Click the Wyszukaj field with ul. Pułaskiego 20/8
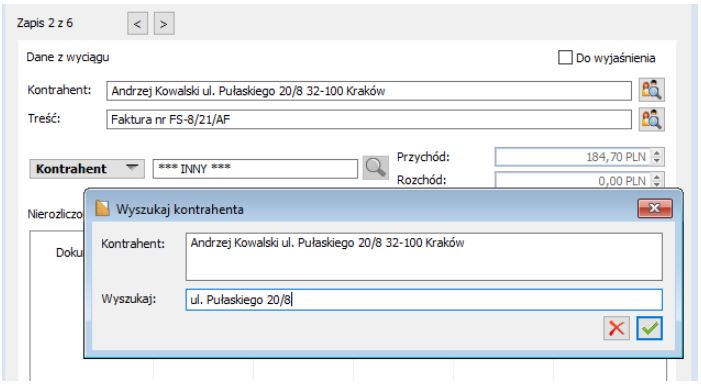Screen dimensions: 701x386 coord(424,300)
